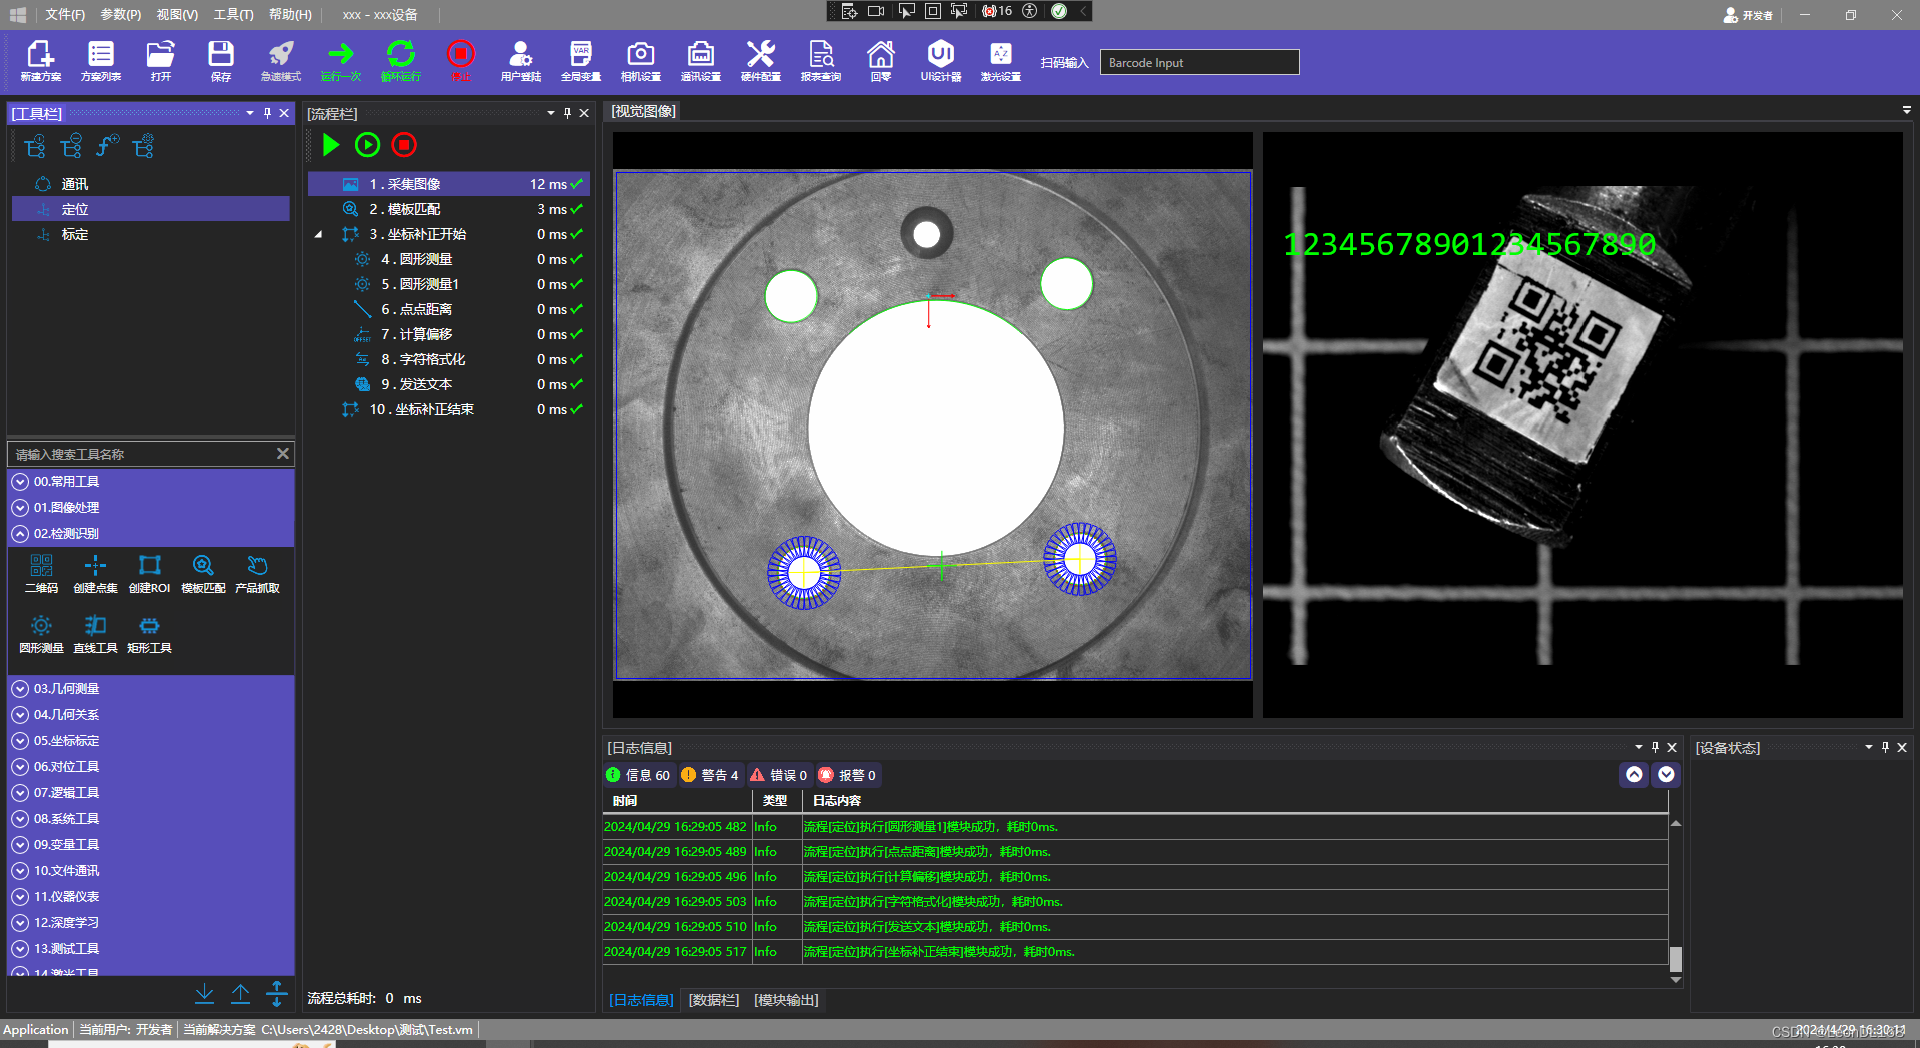
Task: Select the 模板匹配 template matching tool
Action: tap(203, 574)
